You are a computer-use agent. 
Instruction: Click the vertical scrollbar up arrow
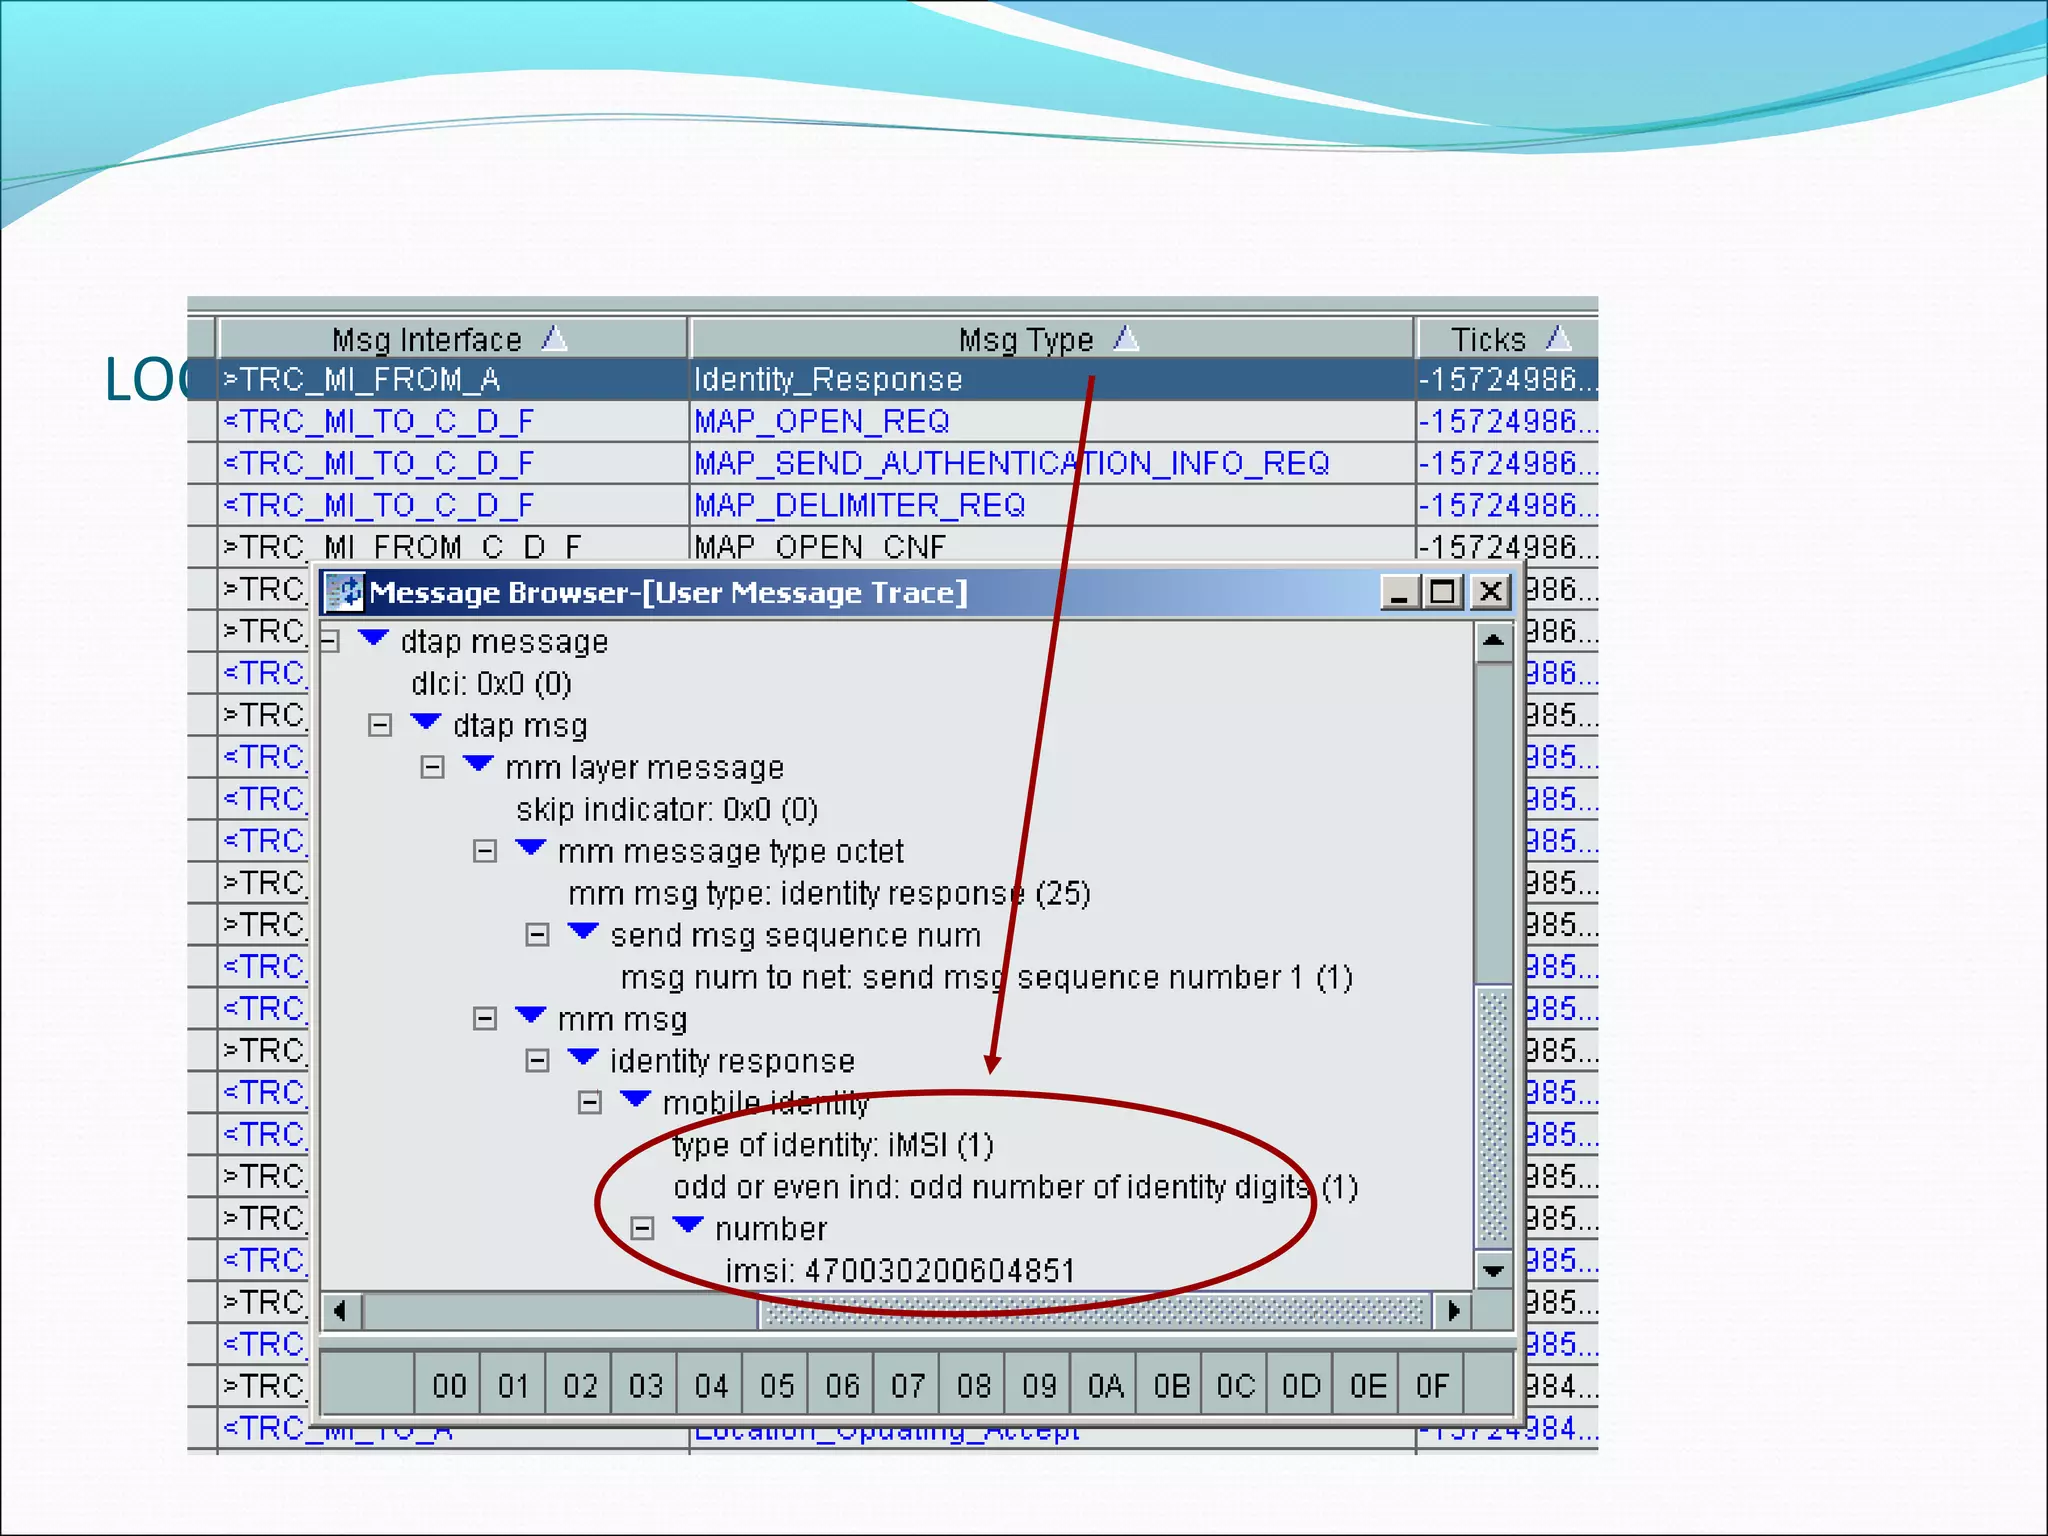pyautogui.click(x=1493, y=641)
